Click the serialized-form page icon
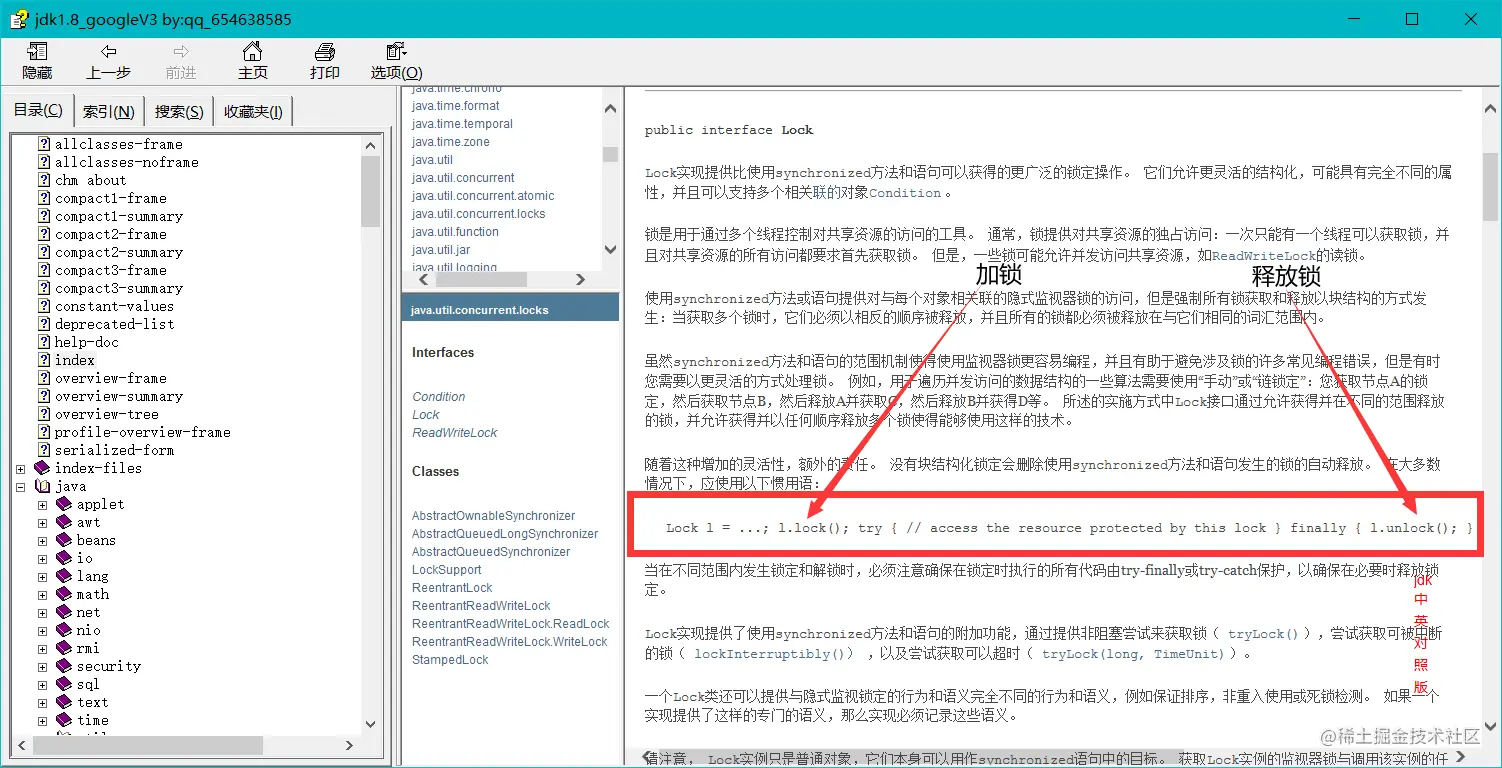The image size is (1502, 768). tap(44, 450)
